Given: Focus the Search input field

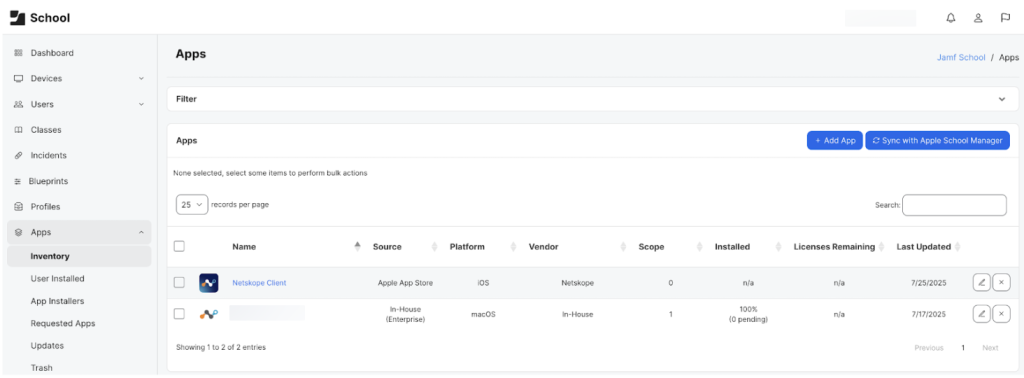Looking at the screenshot, I should point(954,205).
